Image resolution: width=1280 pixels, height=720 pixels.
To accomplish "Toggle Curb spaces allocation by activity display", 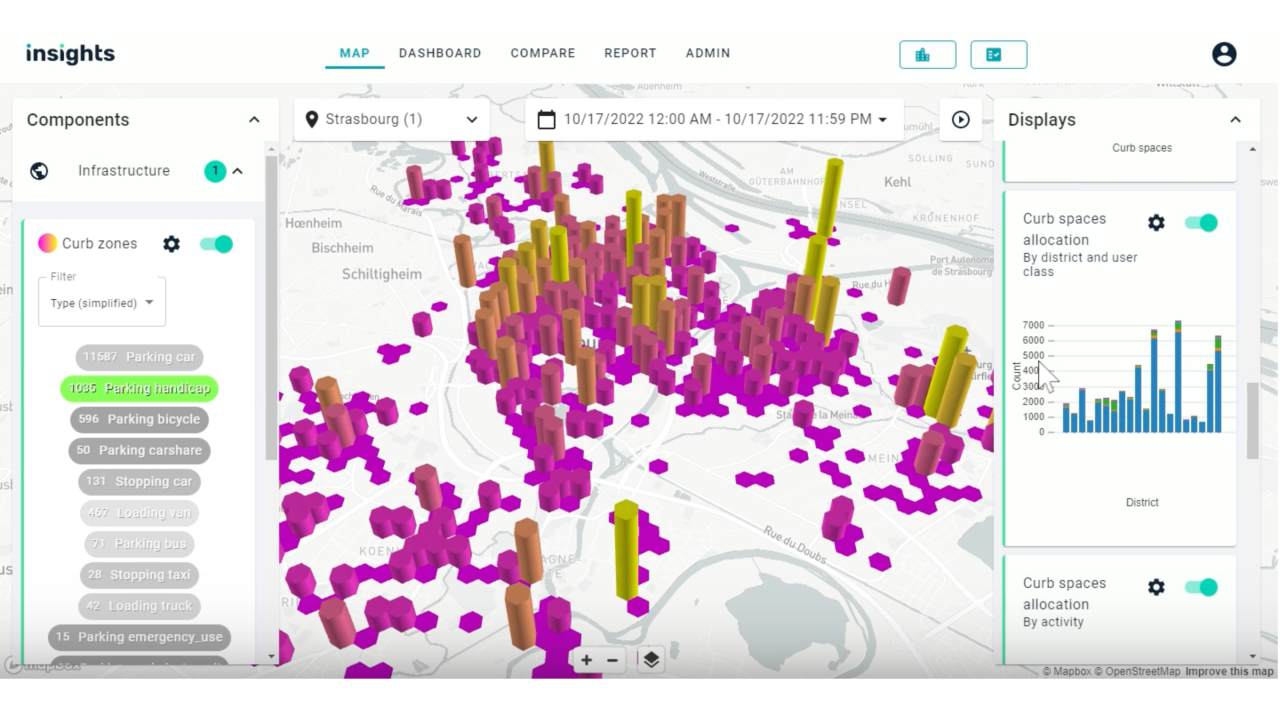I will tap(1201, 587).
